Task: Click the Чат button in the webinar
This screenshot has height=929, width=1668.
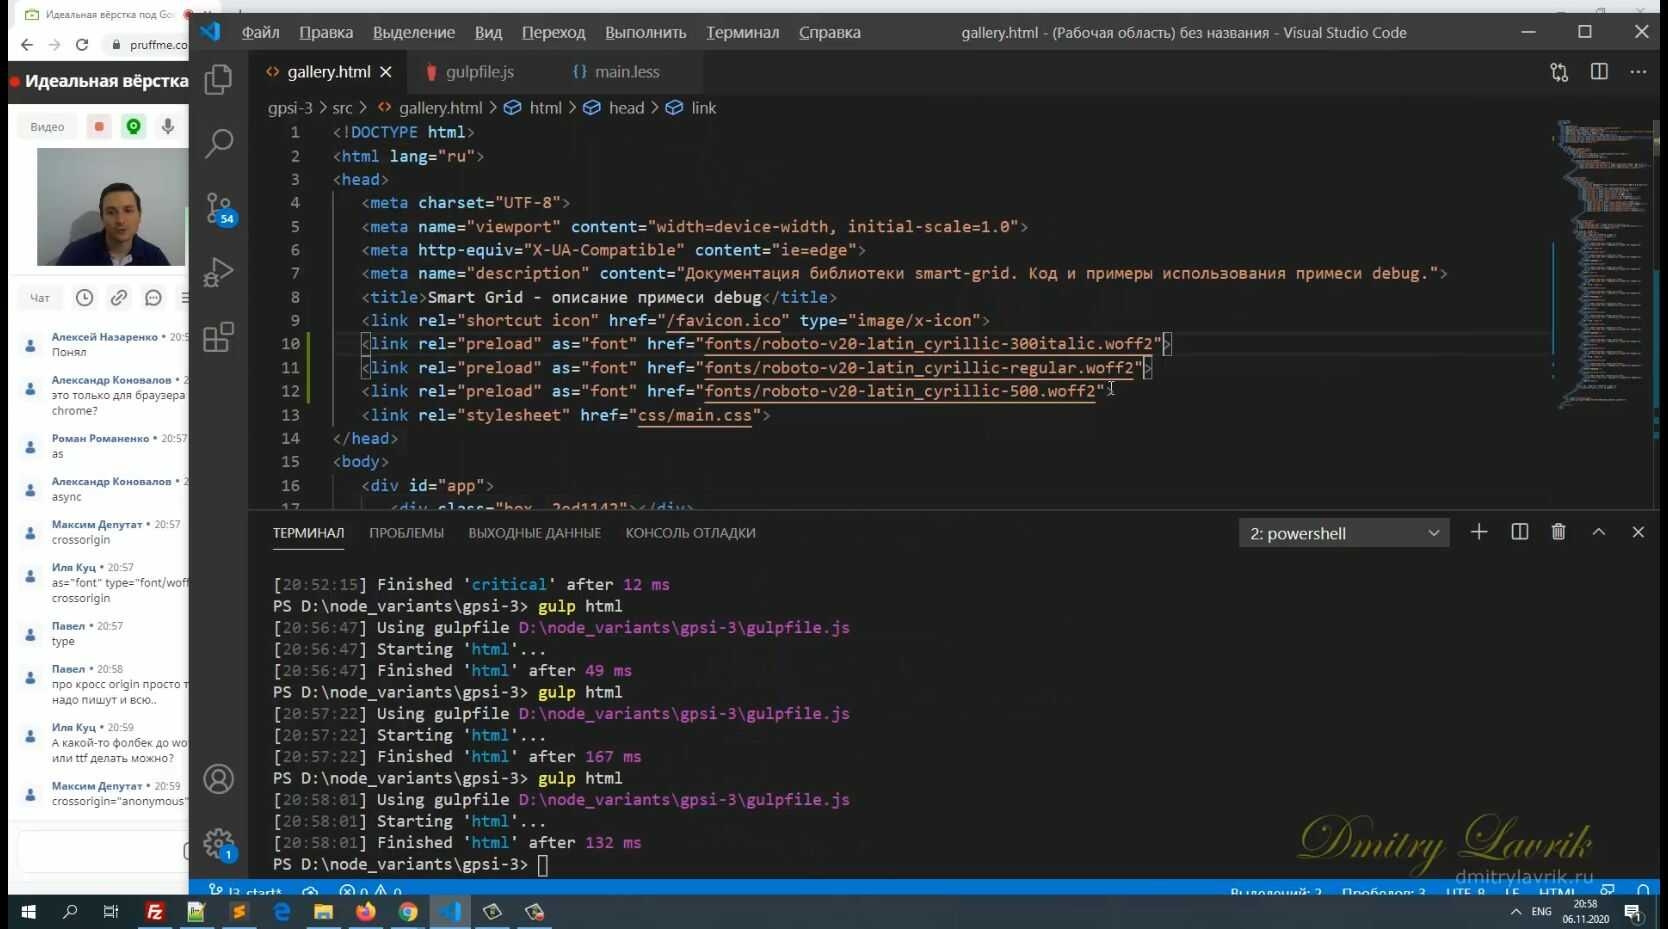Action: (x=40, y=298)
